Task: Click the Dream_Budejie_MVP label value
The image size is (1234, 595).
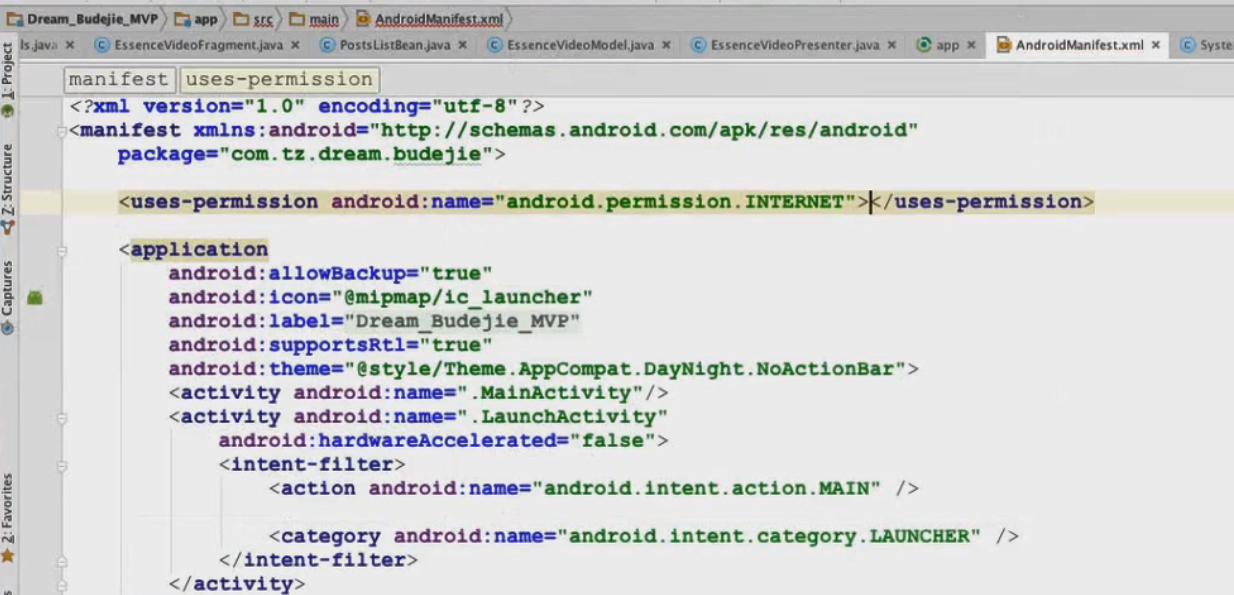Action: tap(463, 321)
